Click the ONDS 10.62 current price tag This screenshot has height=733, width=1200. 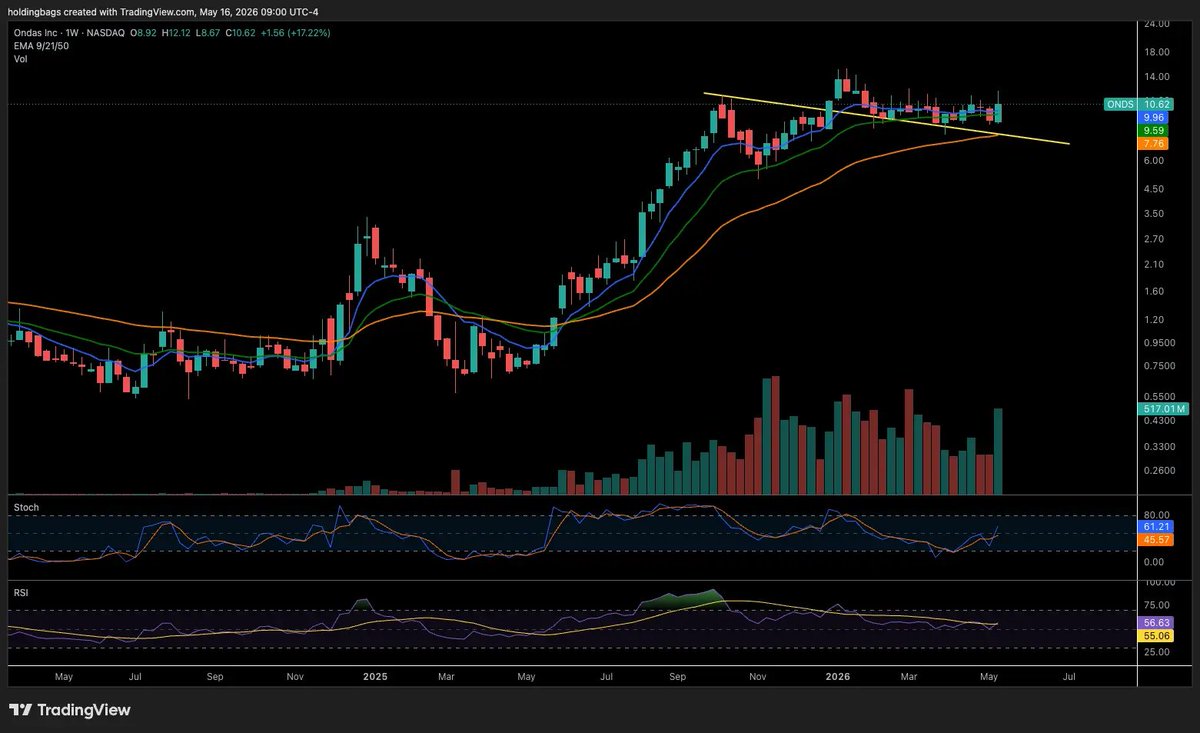[1136, 103]
